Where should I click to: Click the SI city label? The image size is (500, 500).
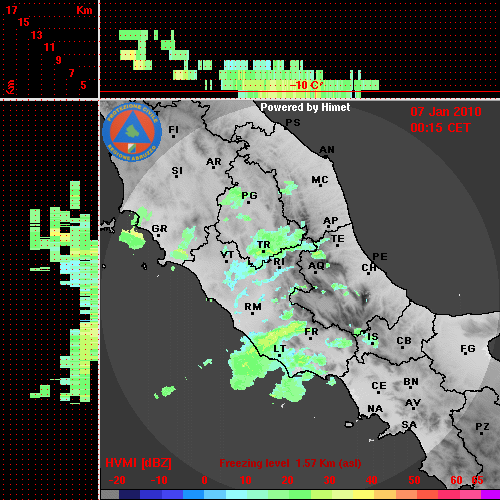coord(177,171)
